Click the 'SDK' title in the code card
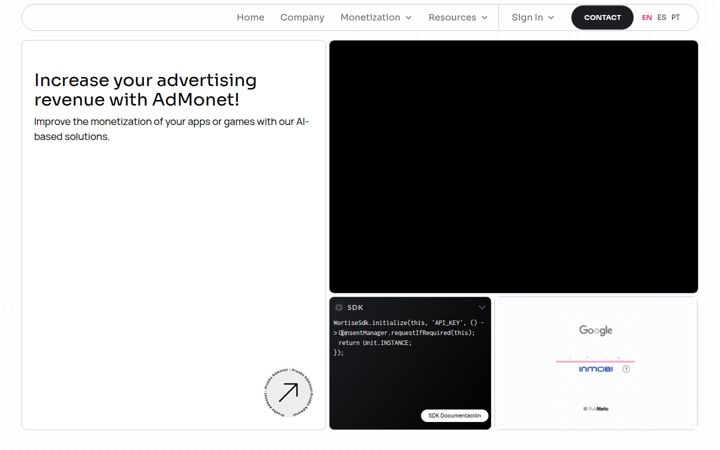This screenshot has height=450, width=720. click(x=355, y=308)
